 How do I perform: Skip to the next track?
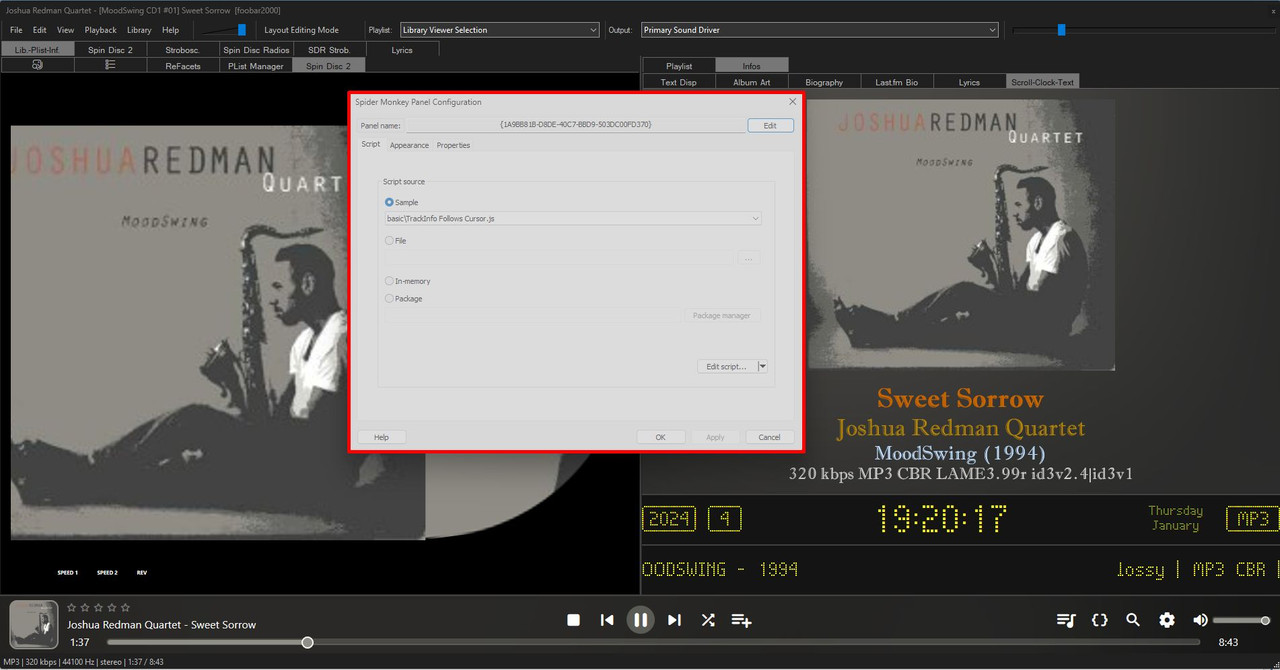674,620
